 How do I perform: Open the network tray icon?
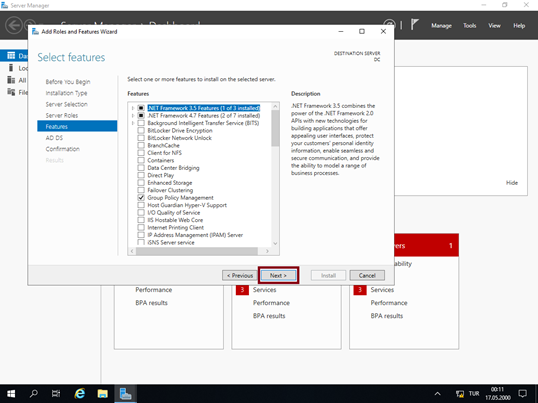[x=459, y=394]
